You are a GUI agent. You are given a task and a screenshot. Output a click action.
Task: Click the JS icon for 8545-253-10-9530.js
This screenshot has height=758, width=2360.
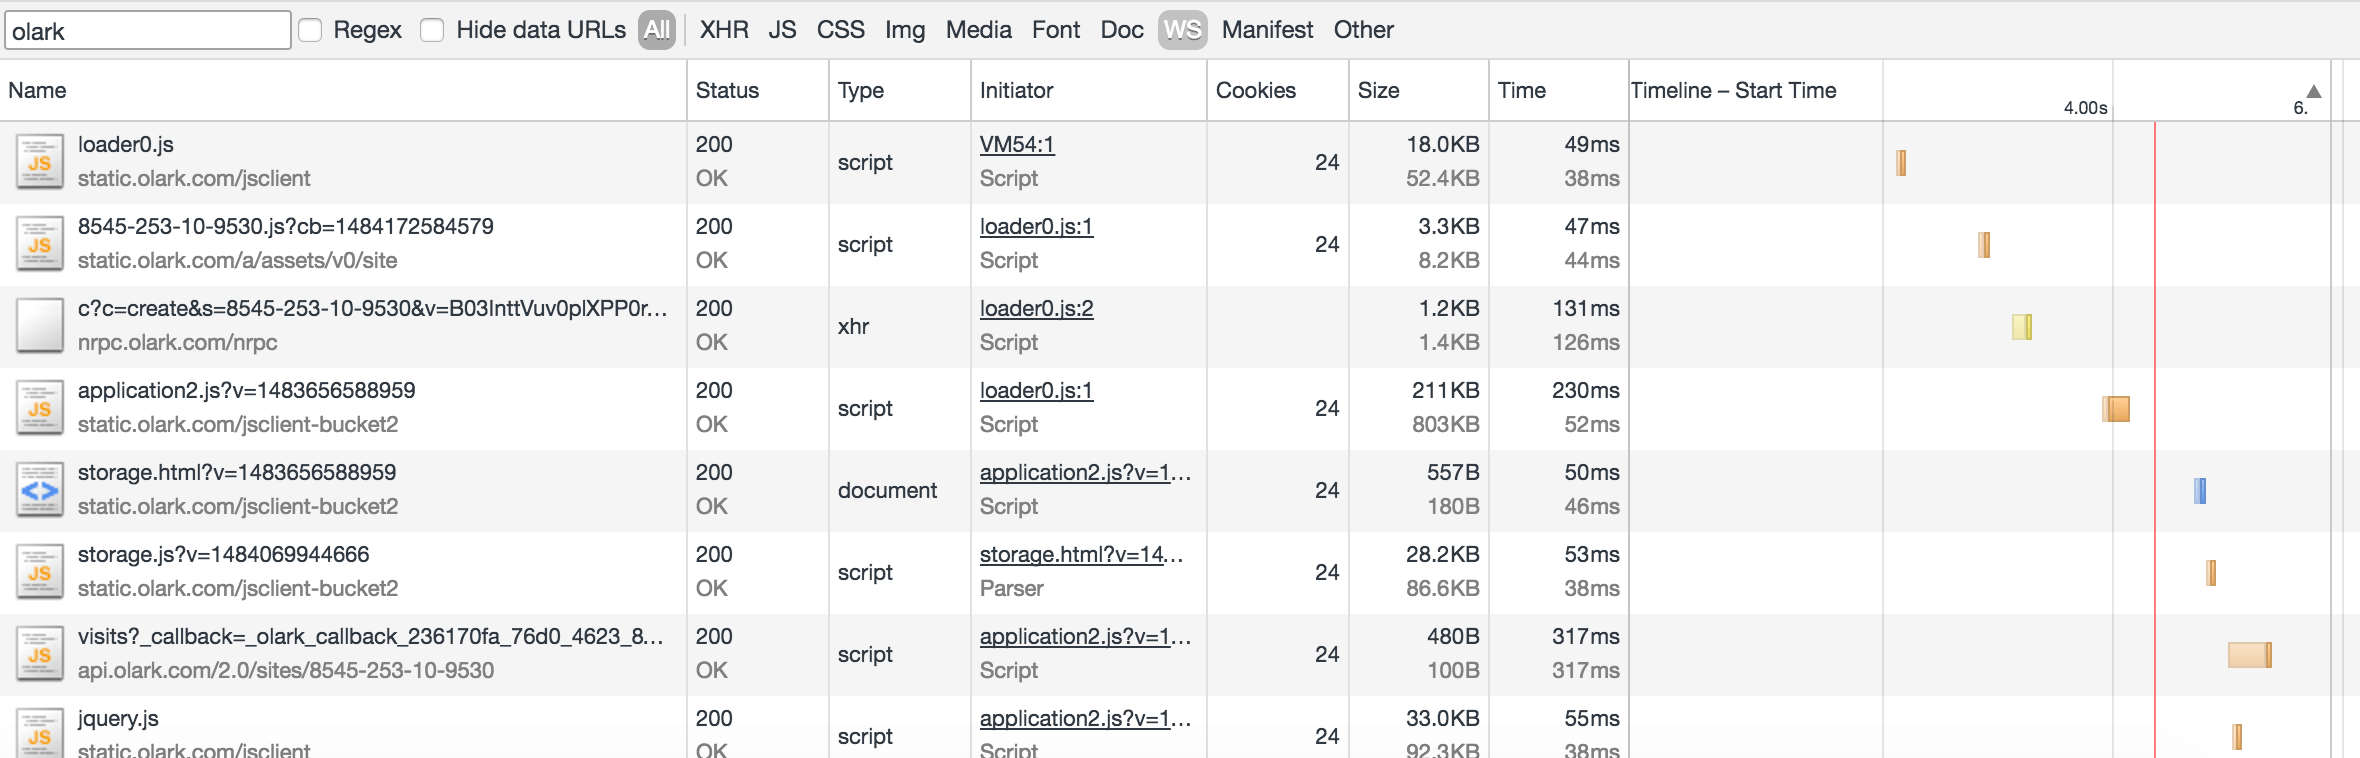(x=40, y=244)
